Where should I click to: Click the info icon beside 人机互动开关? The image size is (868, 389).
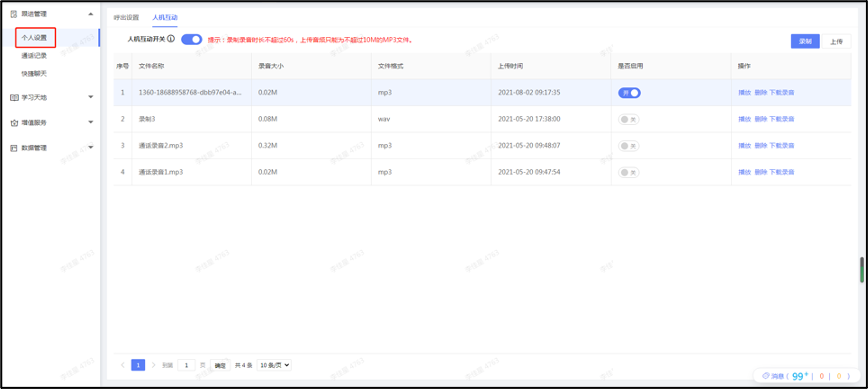[171, 39]
